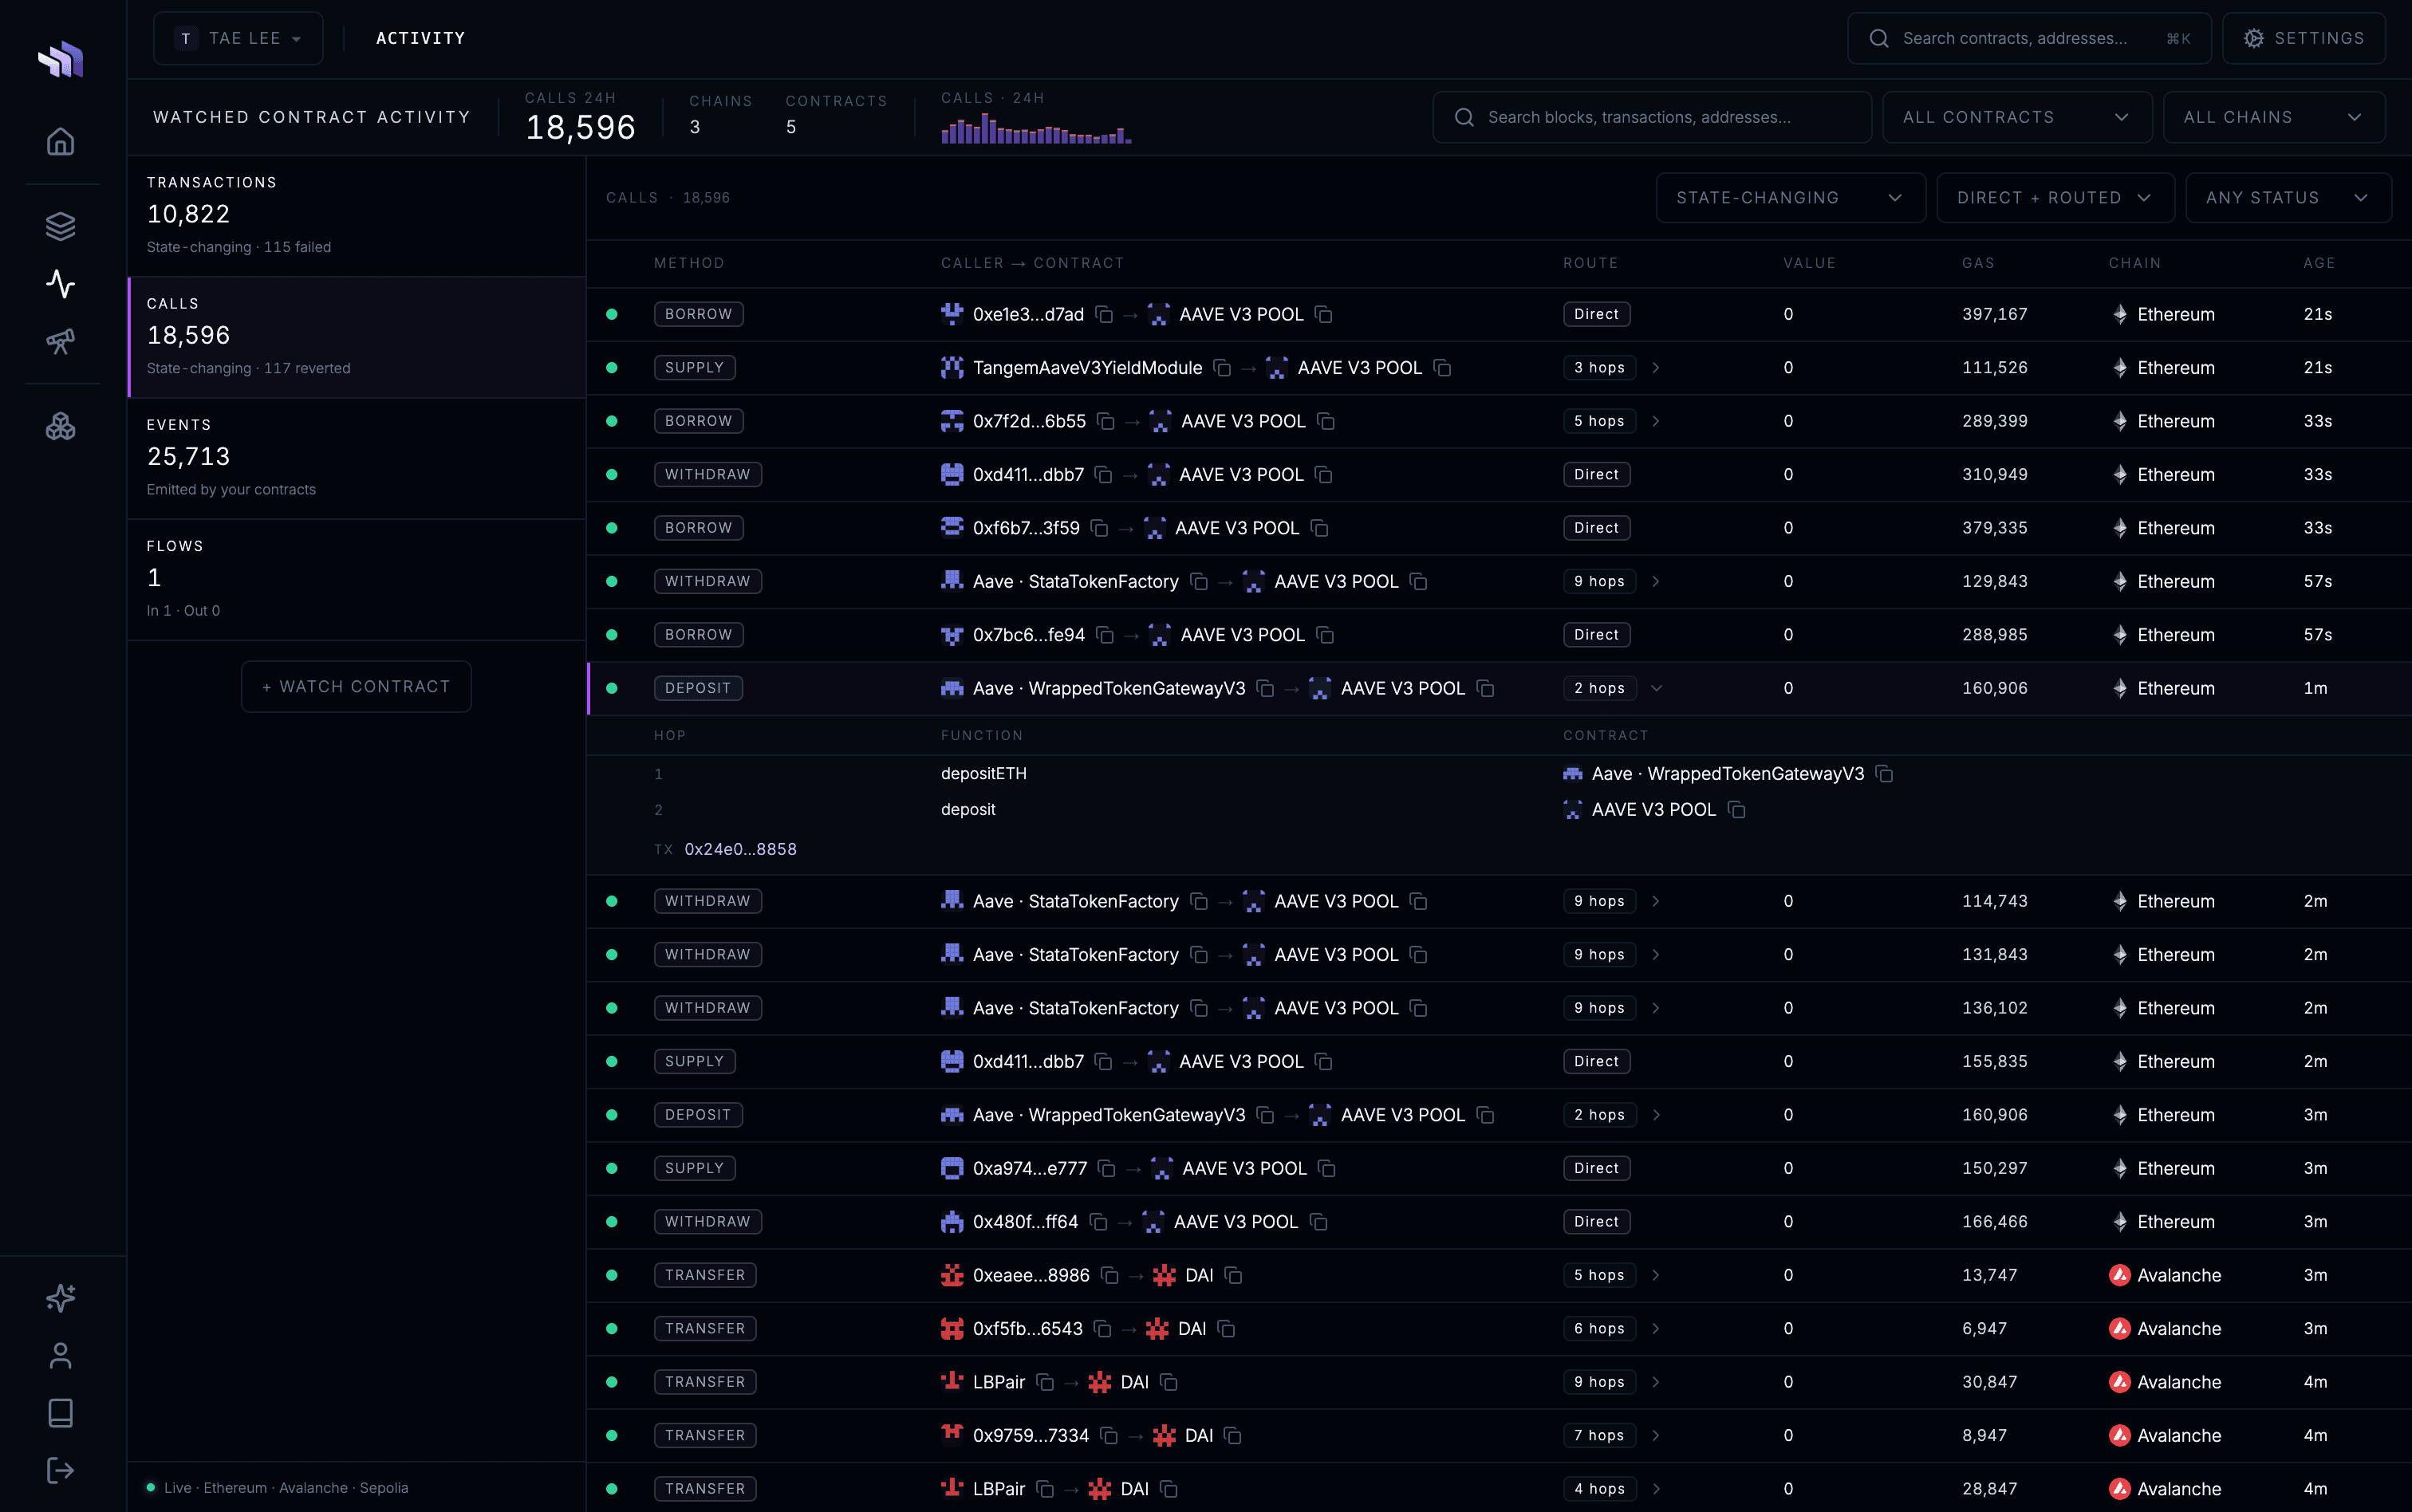Click the logout sidebar icon
Screen dimensions: 2412x1512
(x=61, y=1470)
